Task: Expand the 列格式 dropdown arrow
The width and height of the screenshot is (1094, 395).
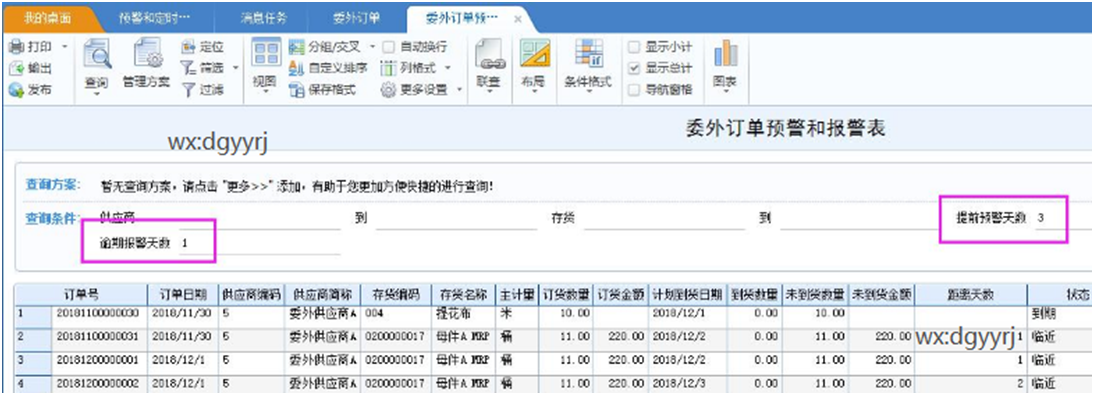Action: (x=447, y=68)
